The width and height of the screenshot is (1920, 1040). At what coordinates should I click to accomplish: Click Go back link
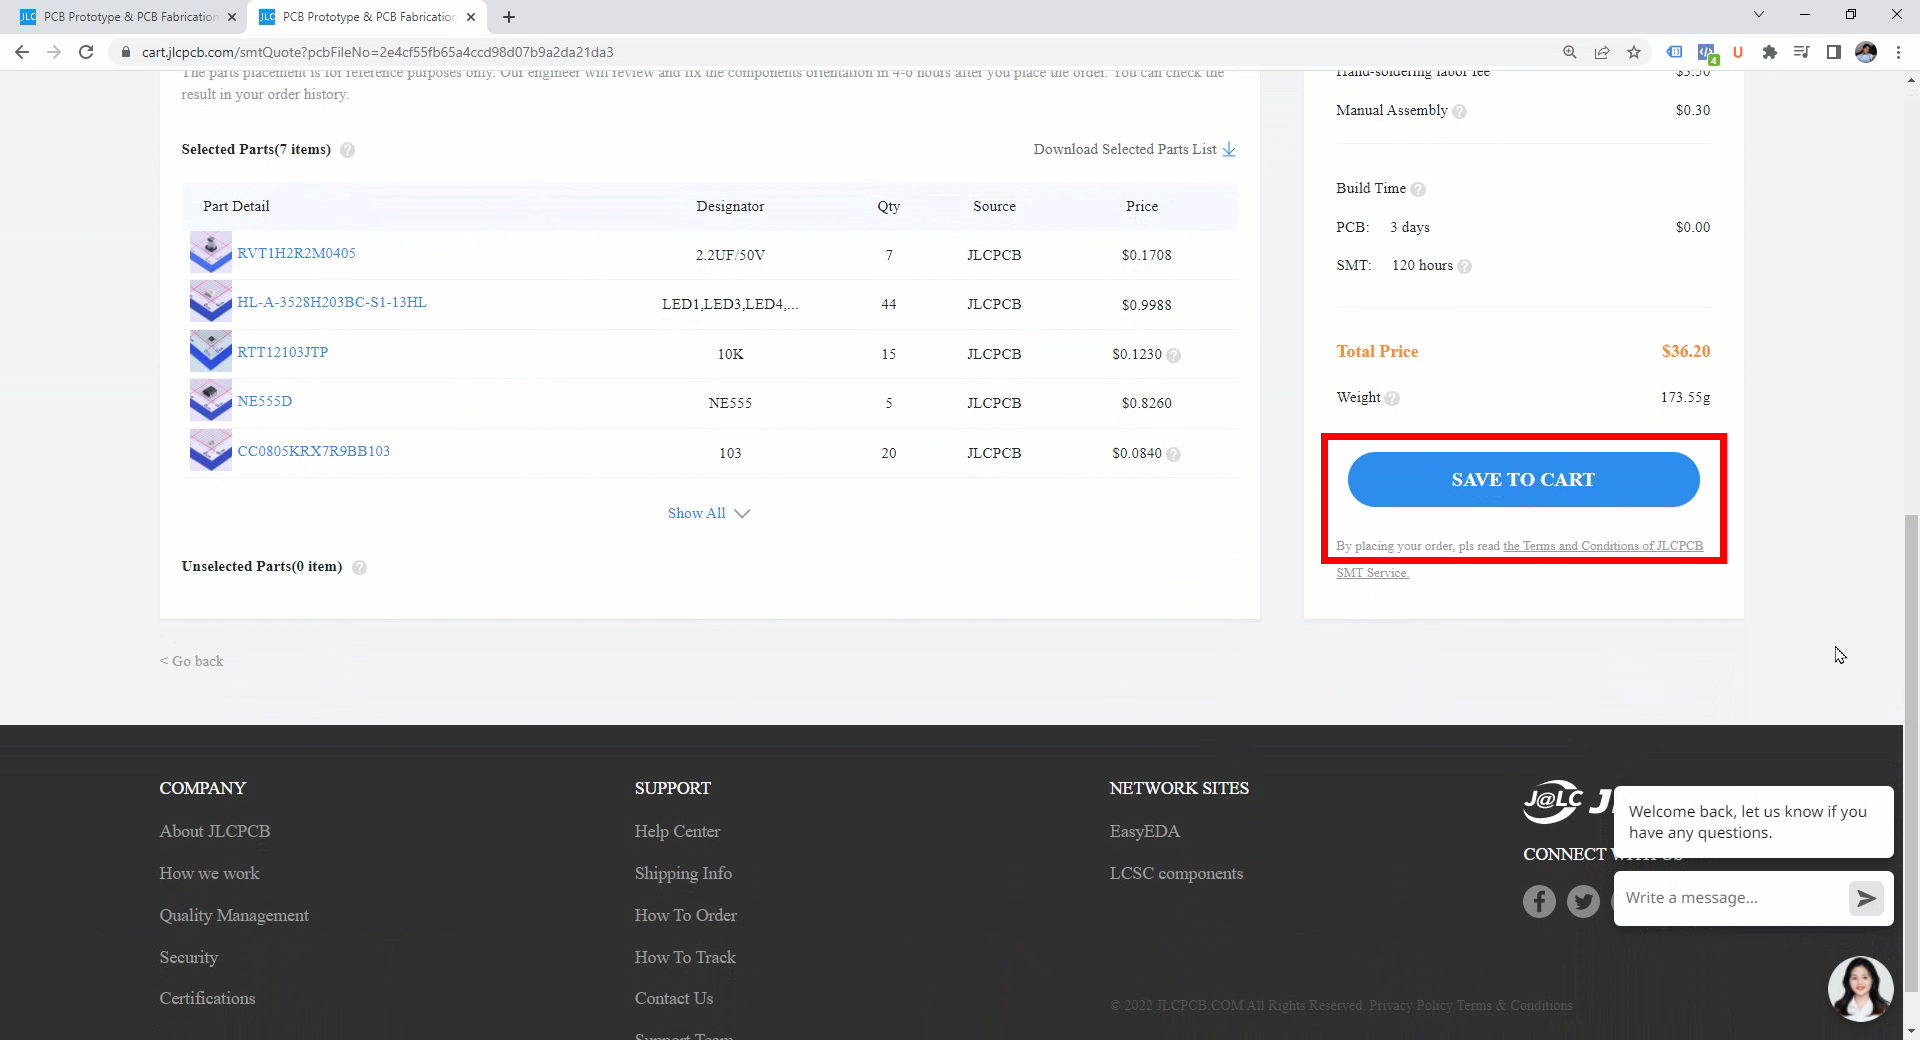pyautogui.click(x=191, y=661)
